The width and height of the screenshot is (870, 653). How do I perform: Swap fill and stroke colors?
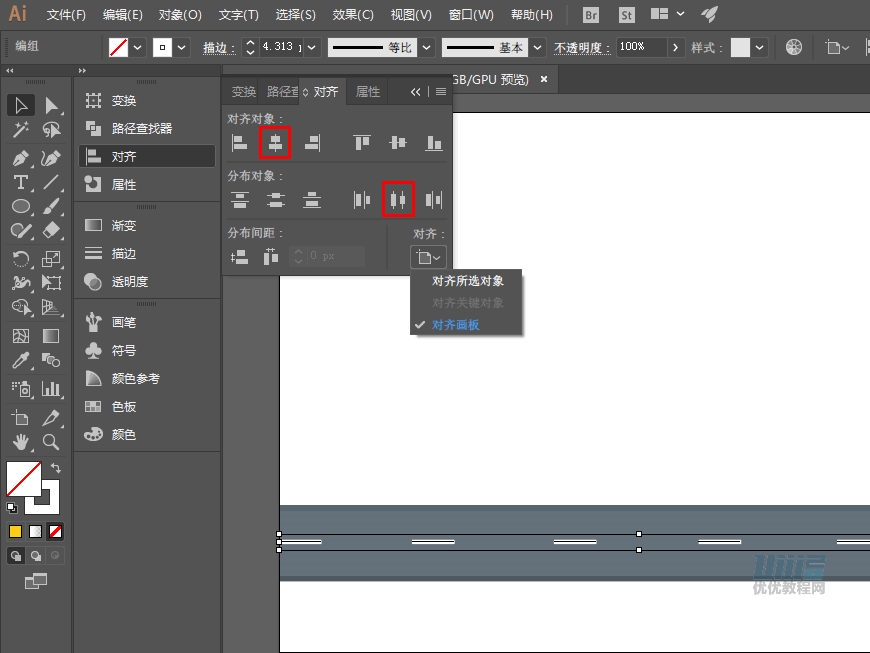(x=57, y=468)
